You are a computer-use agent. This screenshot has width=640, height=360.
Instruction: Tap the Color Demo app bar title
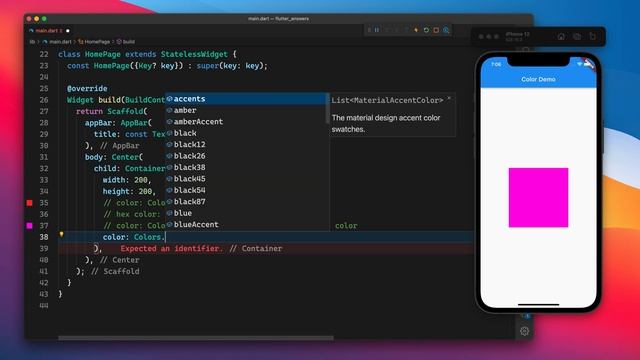tap(538, 79)
